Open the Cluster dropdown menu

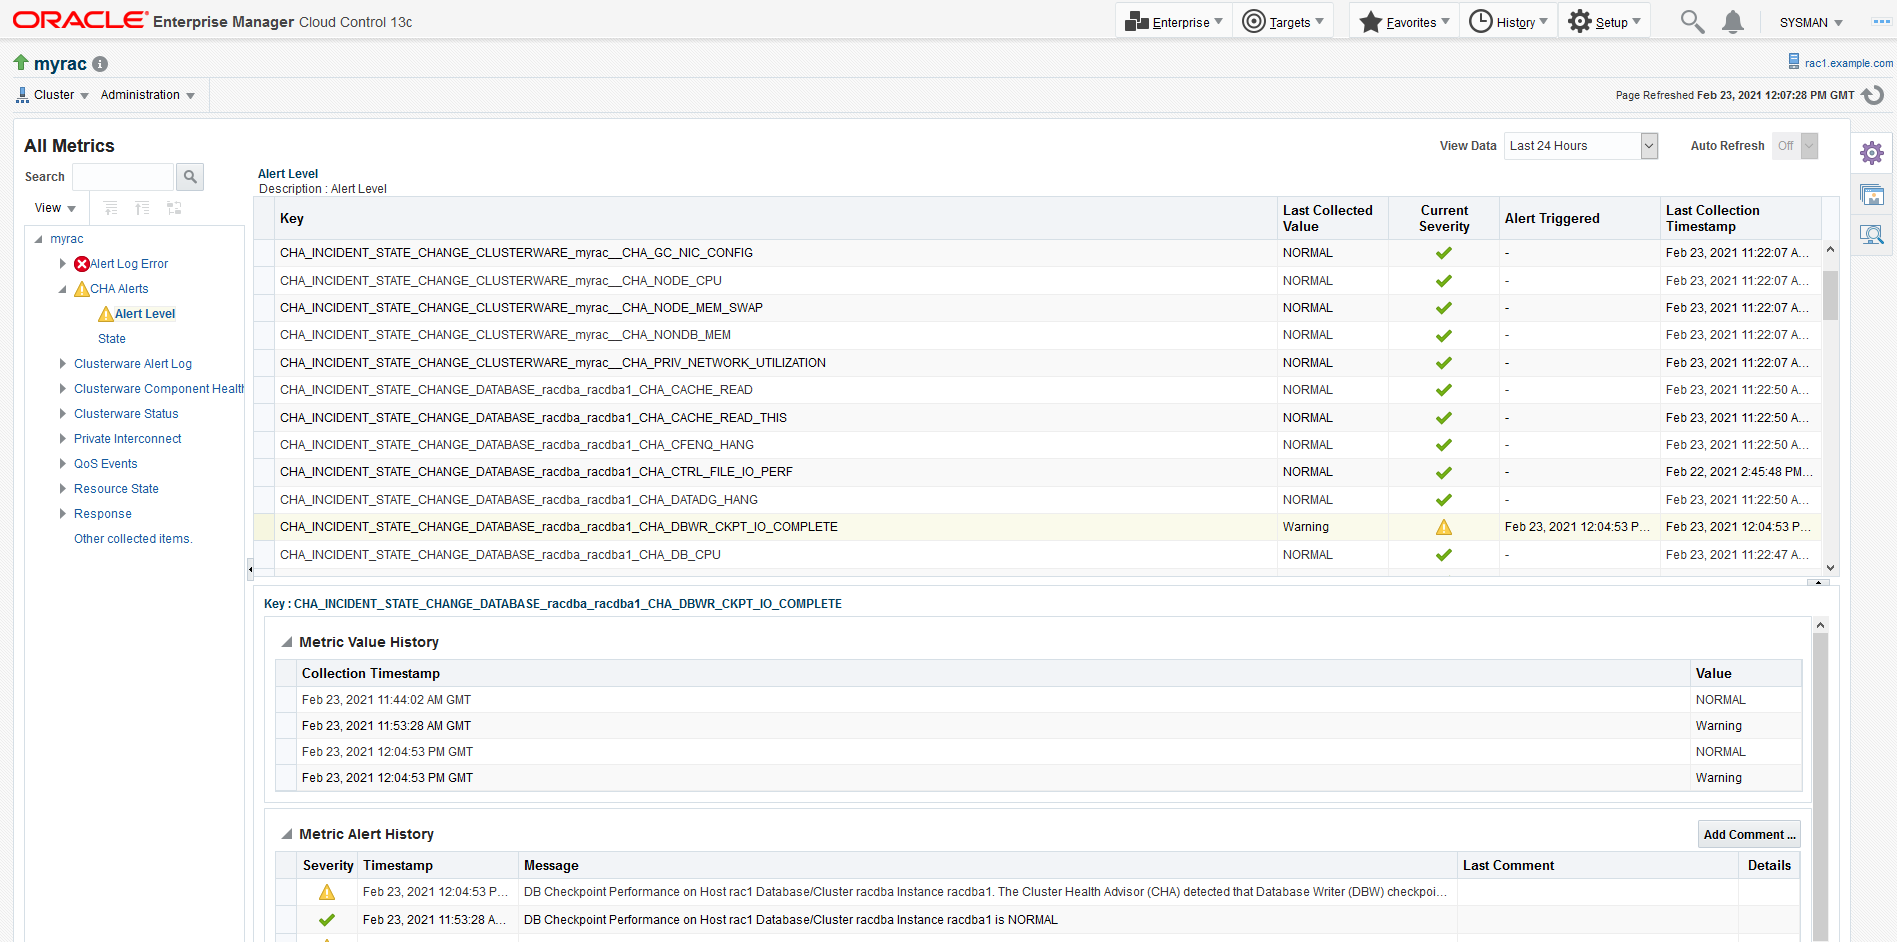52,95
